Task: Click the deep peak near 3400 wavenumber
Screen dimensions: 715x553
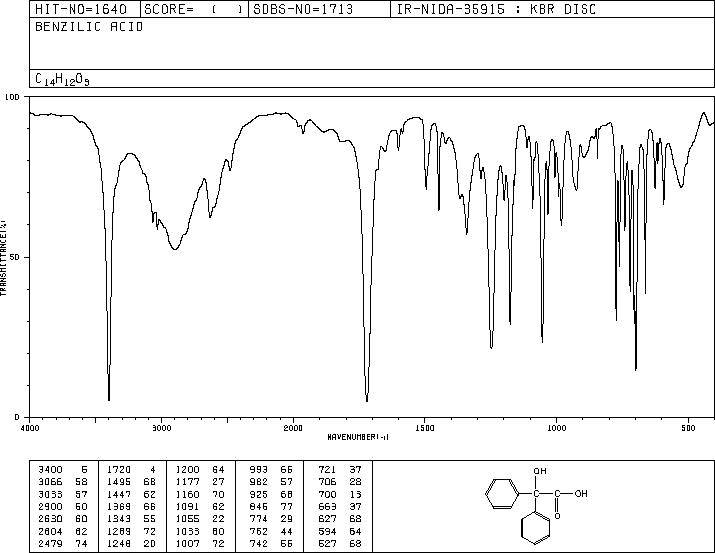Action: [x=109, y=398]
